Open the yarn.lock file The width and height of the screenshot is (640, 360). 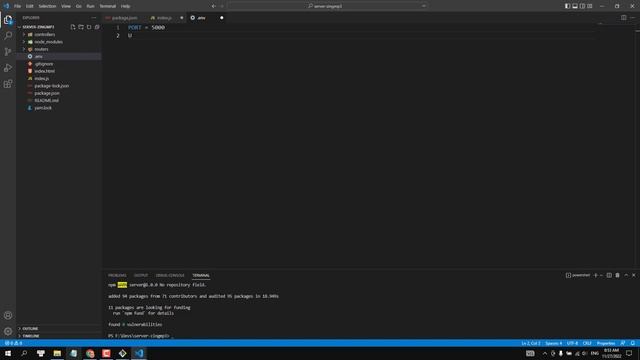point(43,108)
